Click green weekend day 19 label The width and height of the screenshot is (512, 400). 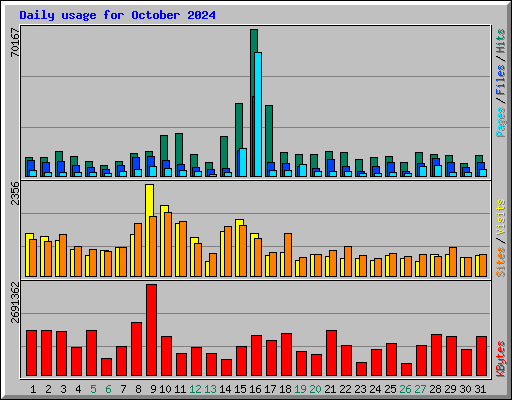(x=300, y=389)
